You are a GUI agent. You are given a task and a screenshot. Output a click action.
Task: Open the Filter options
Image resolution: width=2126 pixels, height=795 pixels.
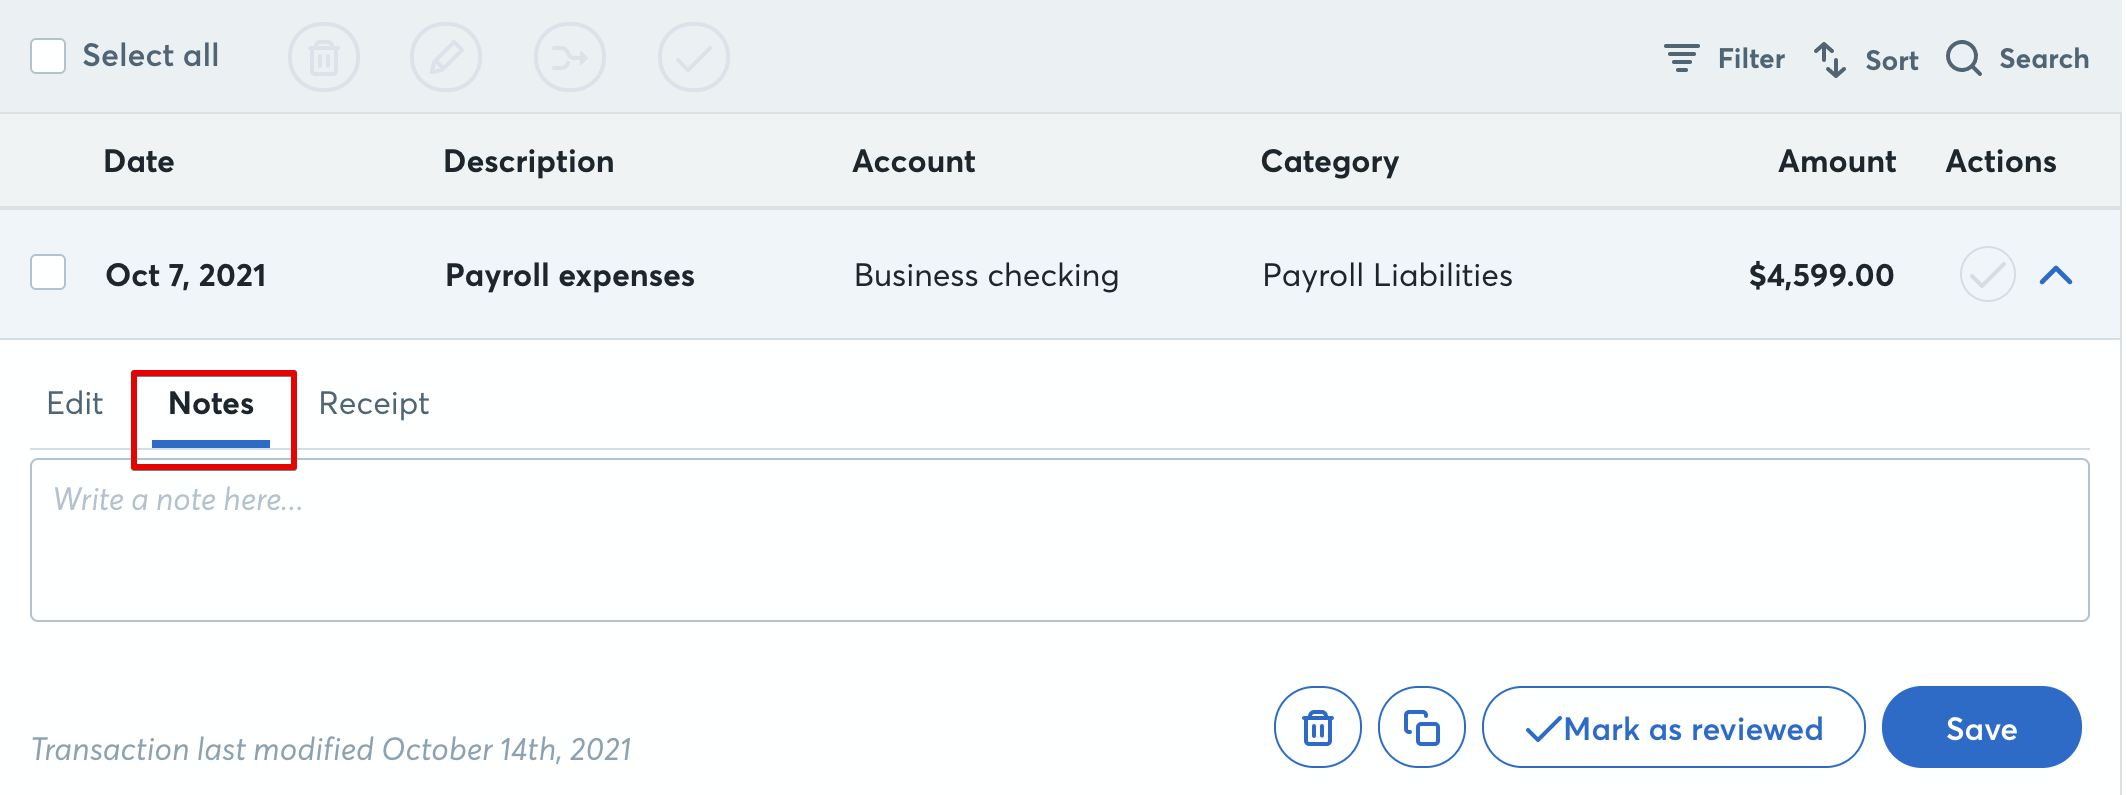pyautogui.click(x=1725, y=58)
